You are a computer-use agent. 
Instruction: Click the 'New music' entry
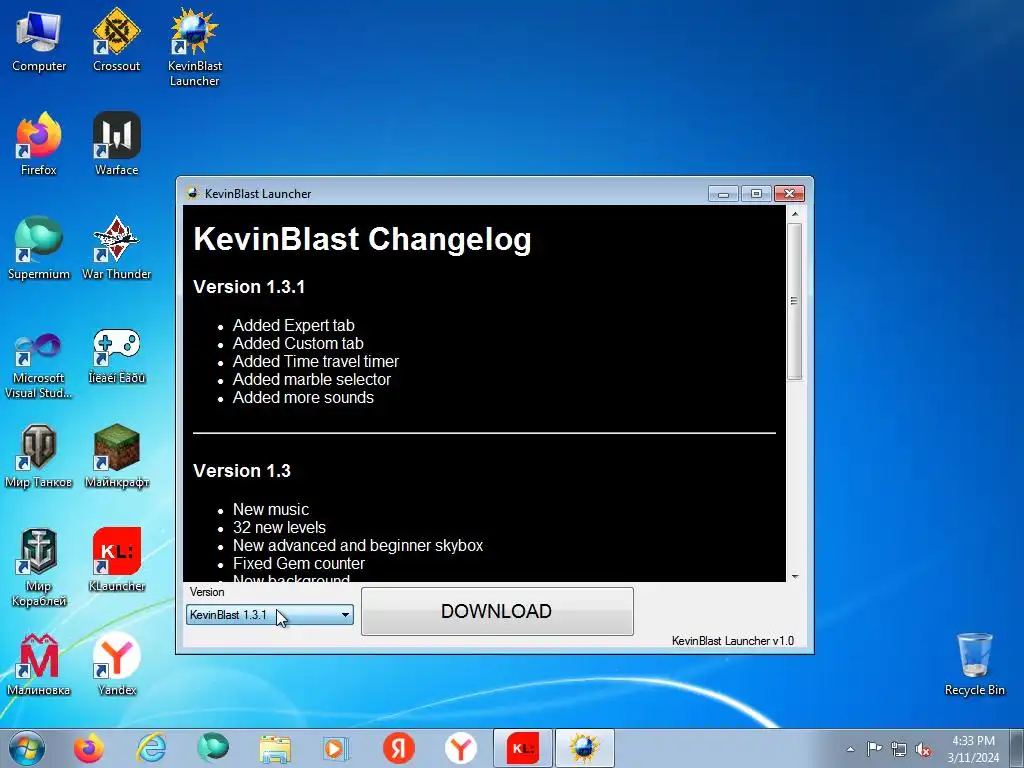[x=271, y=509]
